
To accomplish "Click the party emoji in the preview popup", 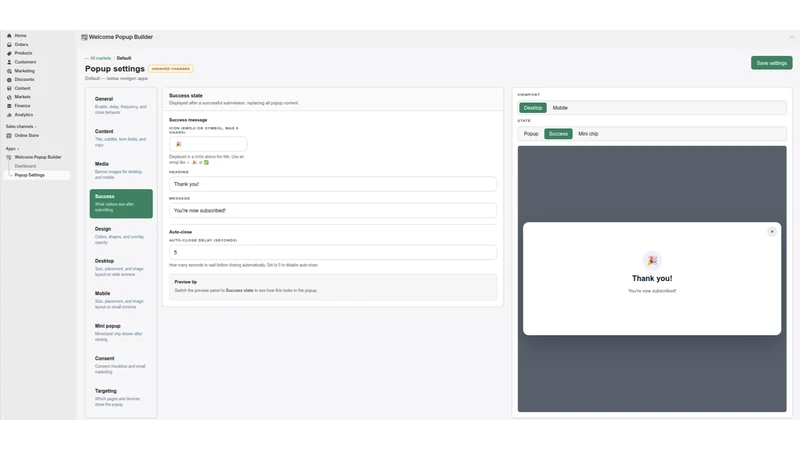I will pos(652,261).
